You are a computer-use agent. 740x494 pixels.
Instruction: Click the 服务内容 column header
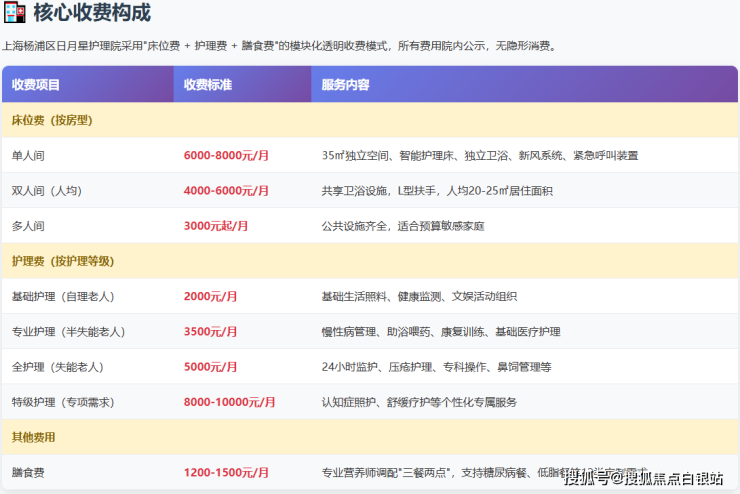345,85
